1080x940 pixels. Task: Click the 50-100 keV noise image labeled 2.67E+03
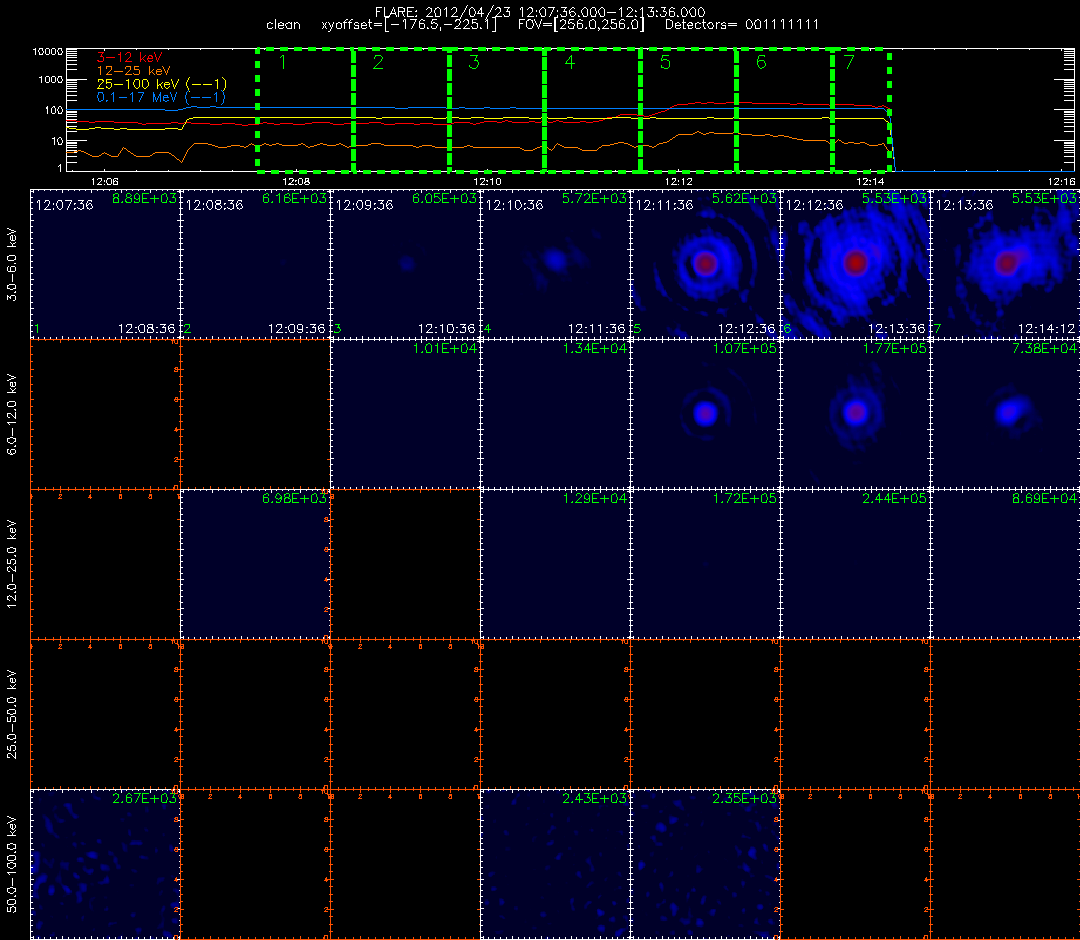105,864
